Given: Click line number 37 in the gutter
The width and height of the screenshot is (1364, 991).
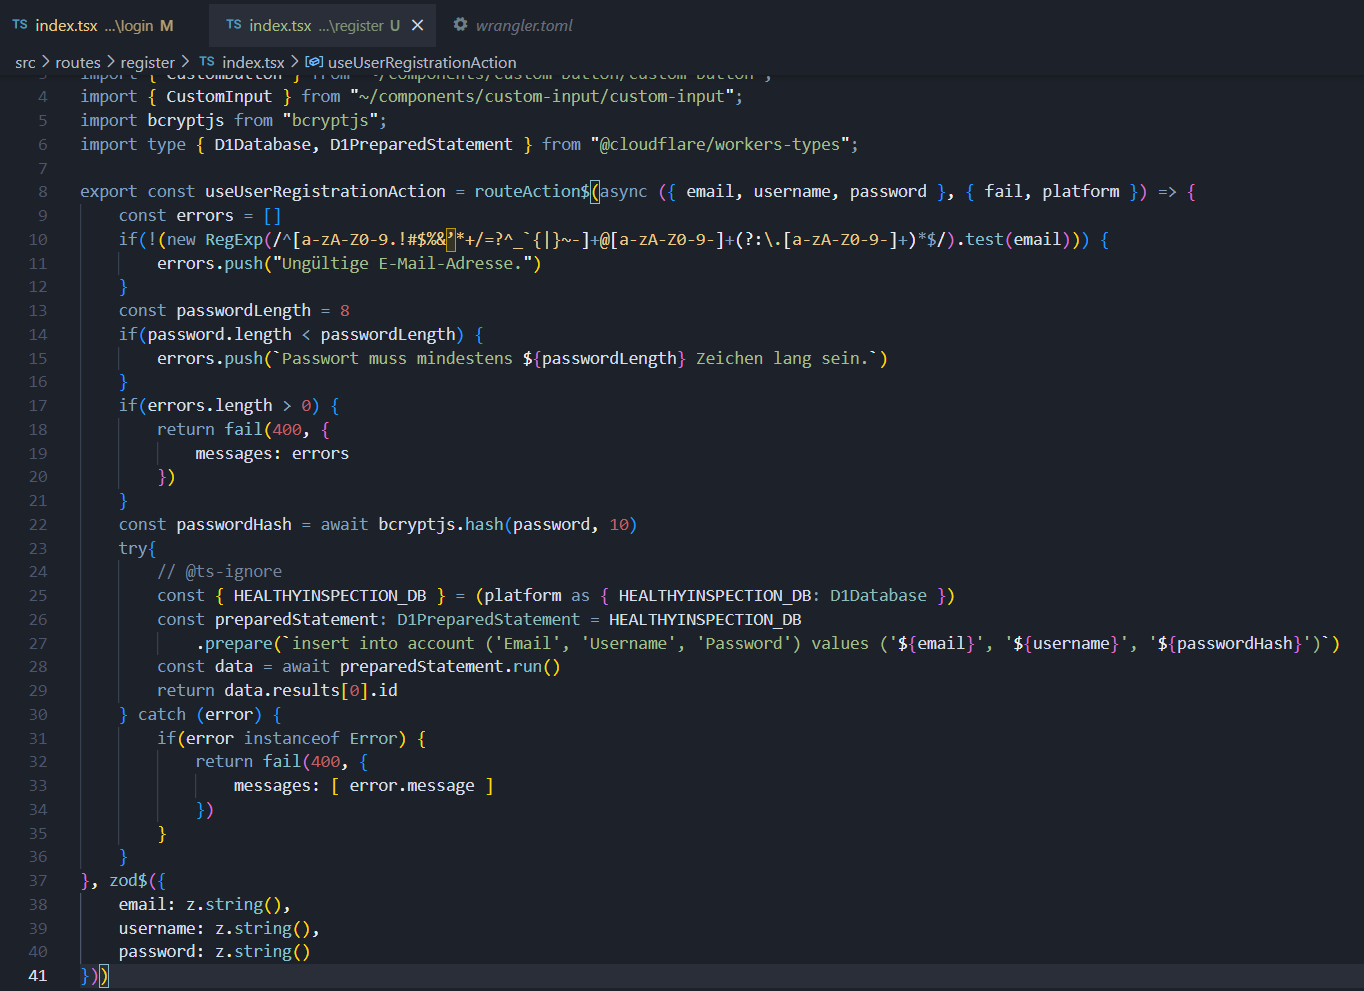Looking at the screenshot, I should (x=38, y=881).
